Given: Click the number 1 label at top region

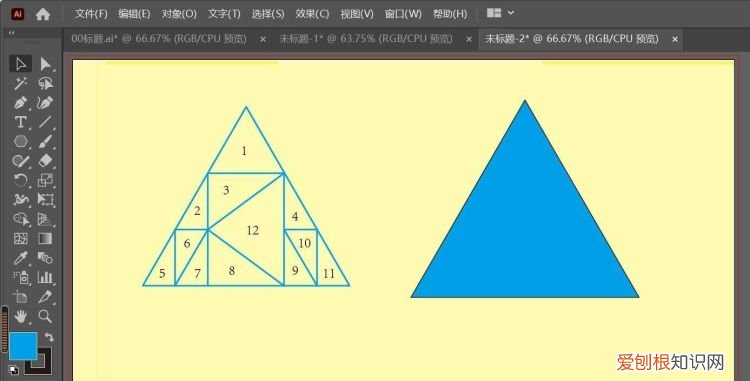Looking at the screenshot, I should point(244,152).
